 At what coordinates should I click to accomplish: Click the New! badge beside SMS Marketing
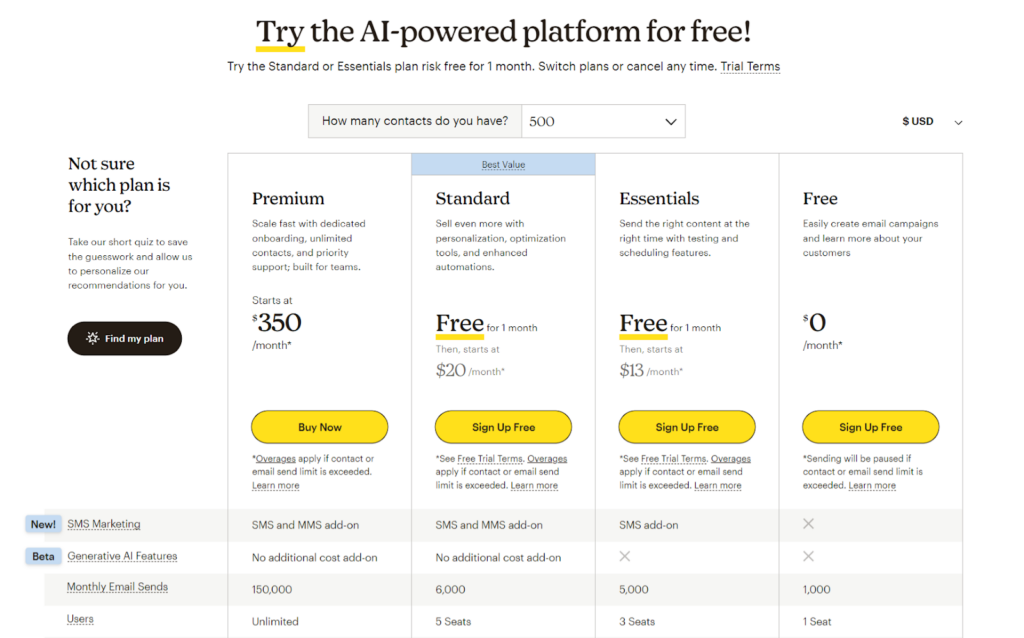[x=43, y=524]
